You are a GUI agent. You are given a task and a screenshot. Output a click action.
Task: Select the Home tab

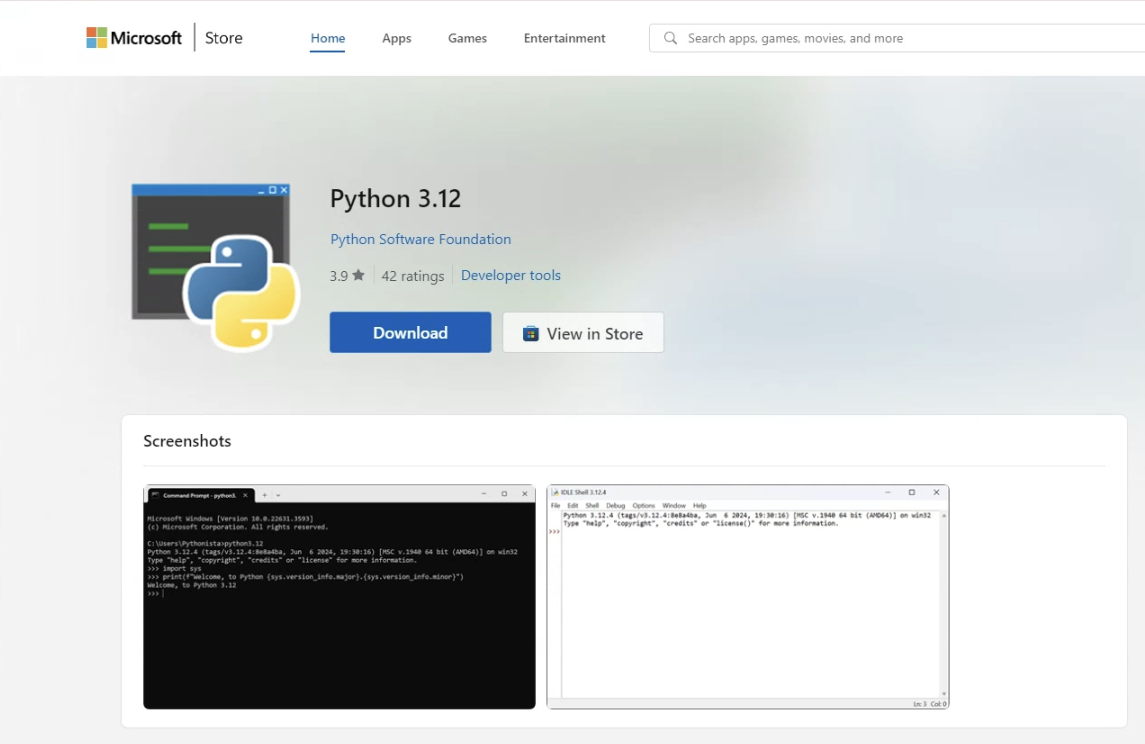click(x=328, y=38)
